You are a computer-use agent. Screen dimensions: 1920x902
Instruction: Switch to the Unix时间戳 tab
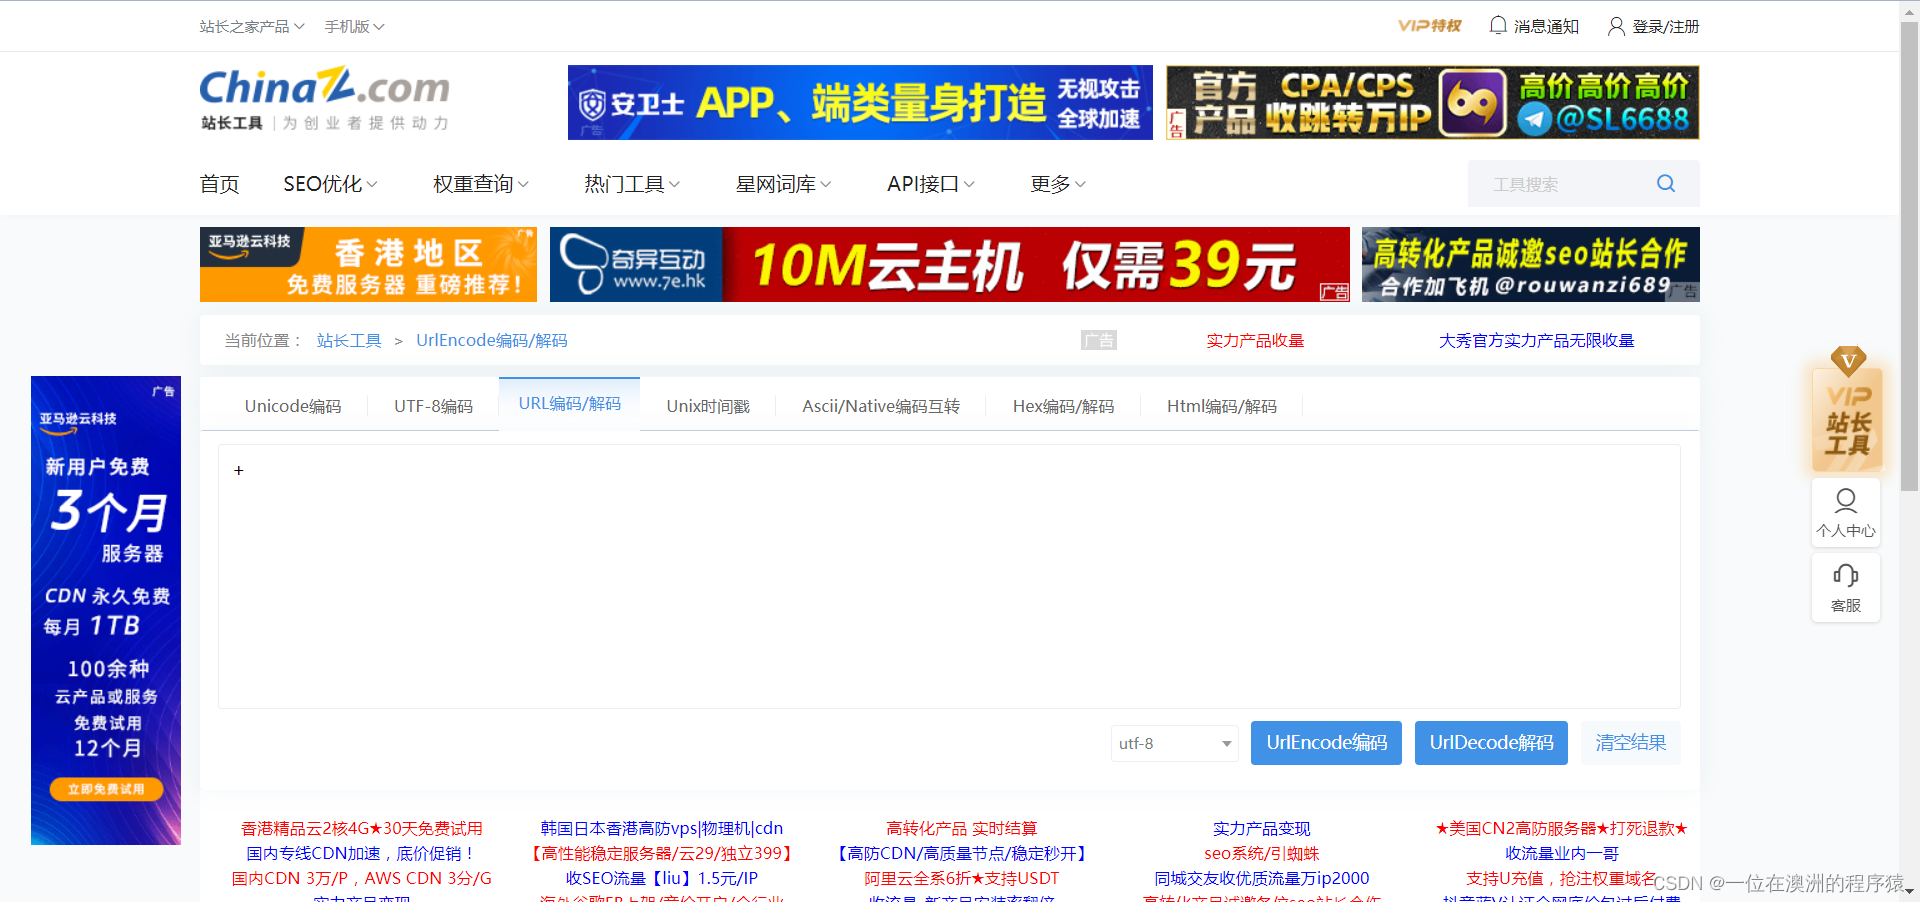tap(708, 406)
